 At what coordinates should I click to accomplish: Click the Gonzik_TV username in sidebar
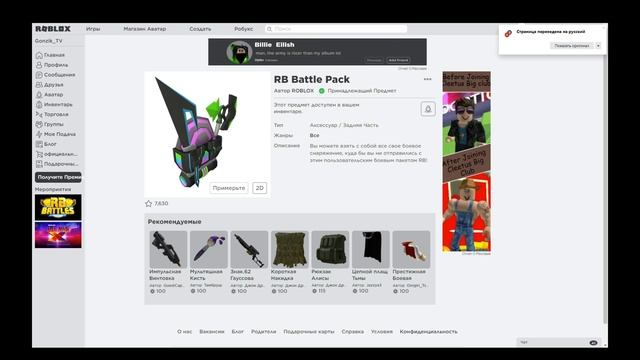[49, 41]
